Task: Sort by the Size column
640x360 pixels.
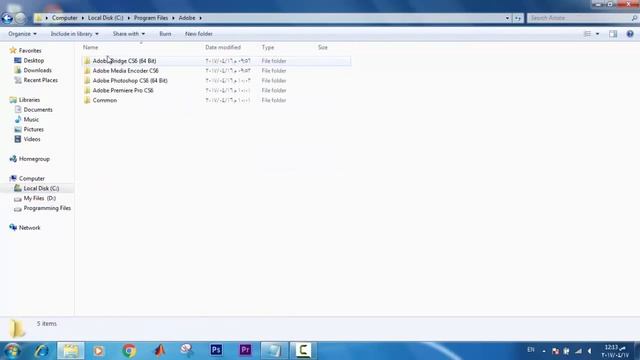Action: click(322, 47)
